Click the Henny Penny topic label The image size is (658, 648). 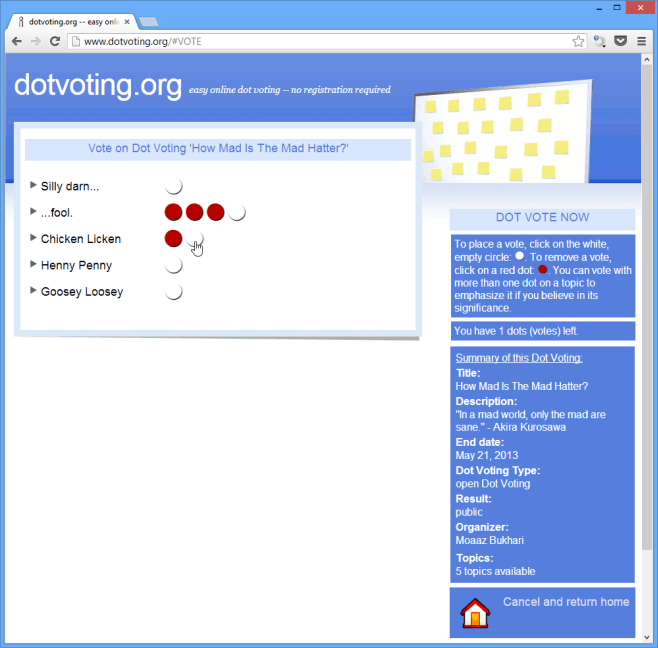[x=76, y=265]
